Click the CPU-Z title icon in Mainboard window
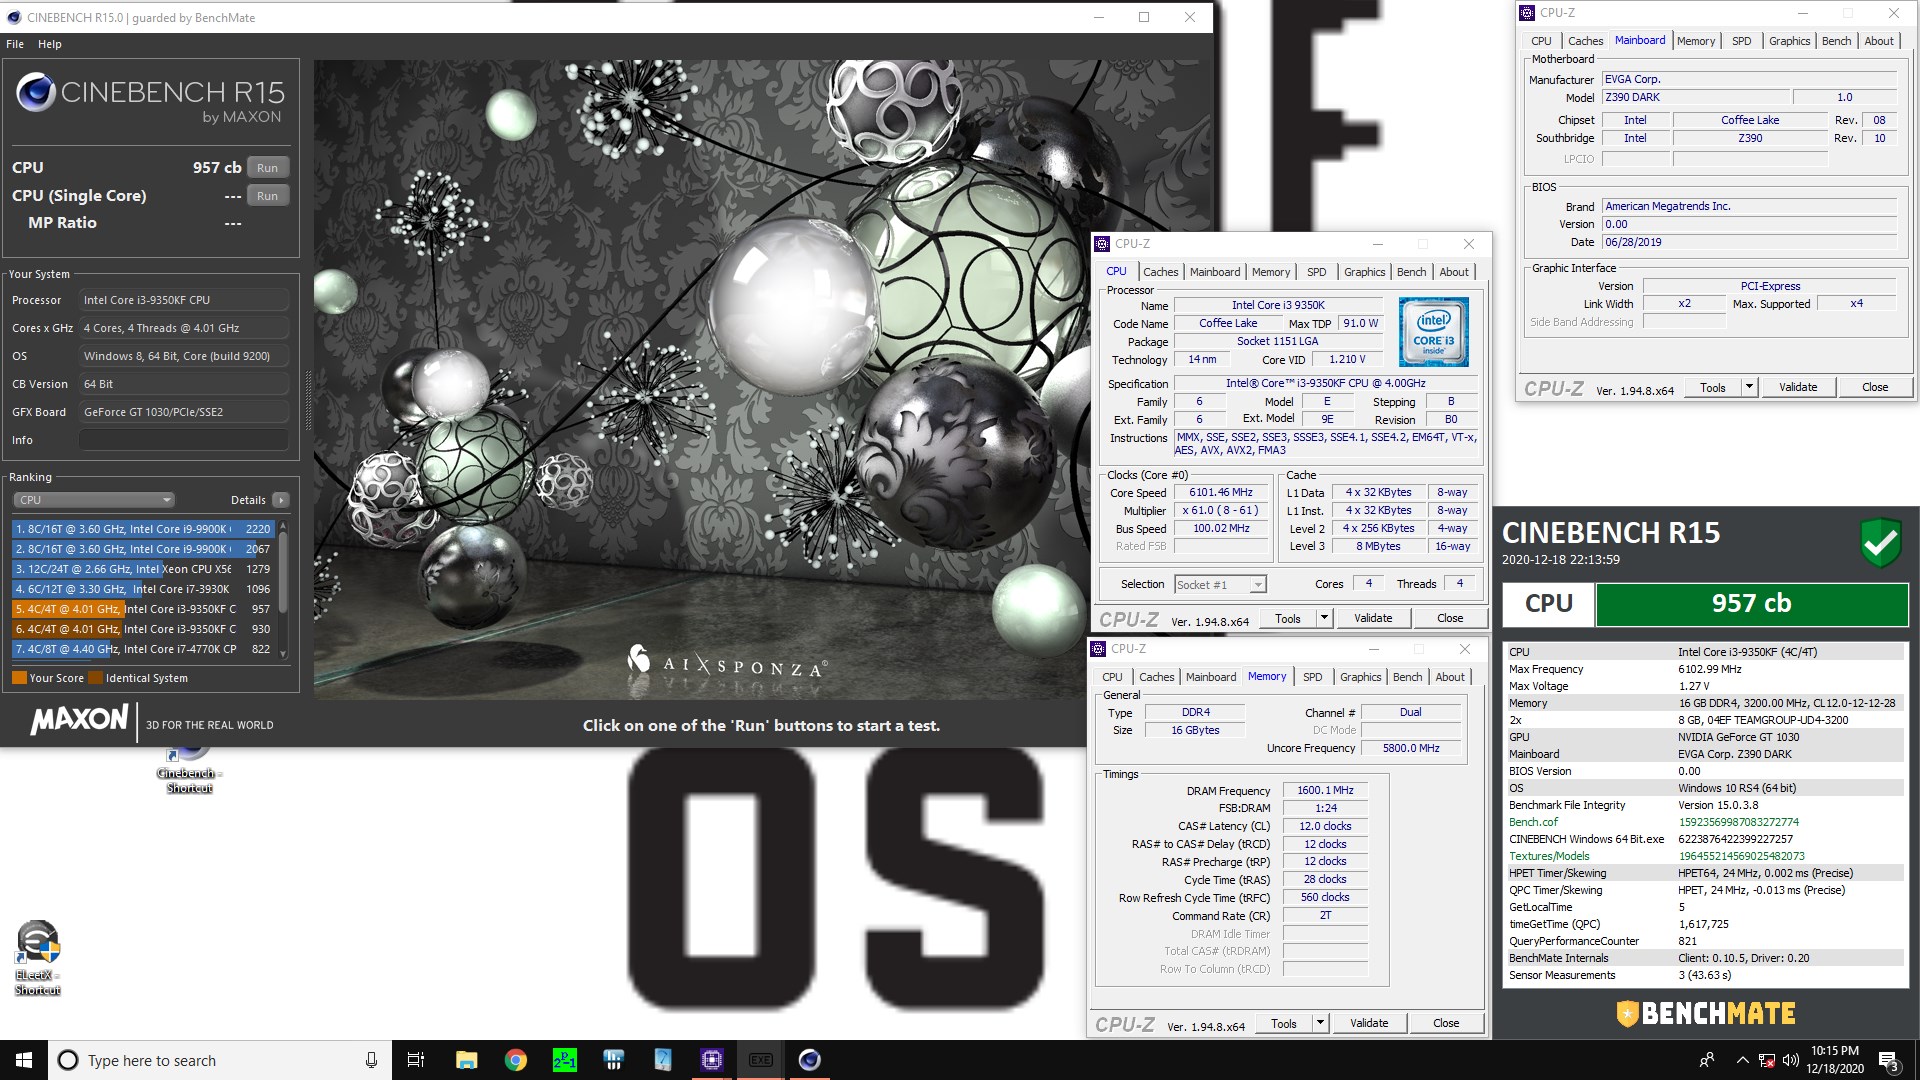Screen dimensions: 1920x1080 pos(1527,13)
